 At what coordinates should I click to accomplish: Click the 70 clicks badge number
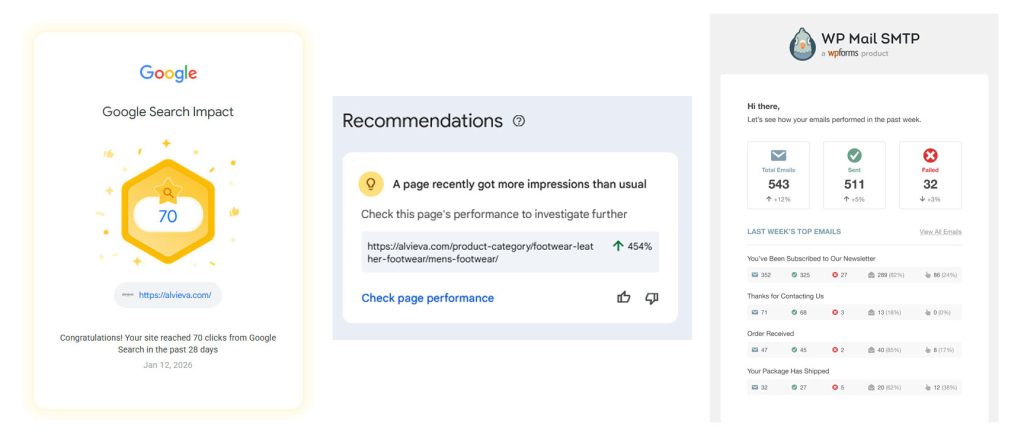point(168,215)
